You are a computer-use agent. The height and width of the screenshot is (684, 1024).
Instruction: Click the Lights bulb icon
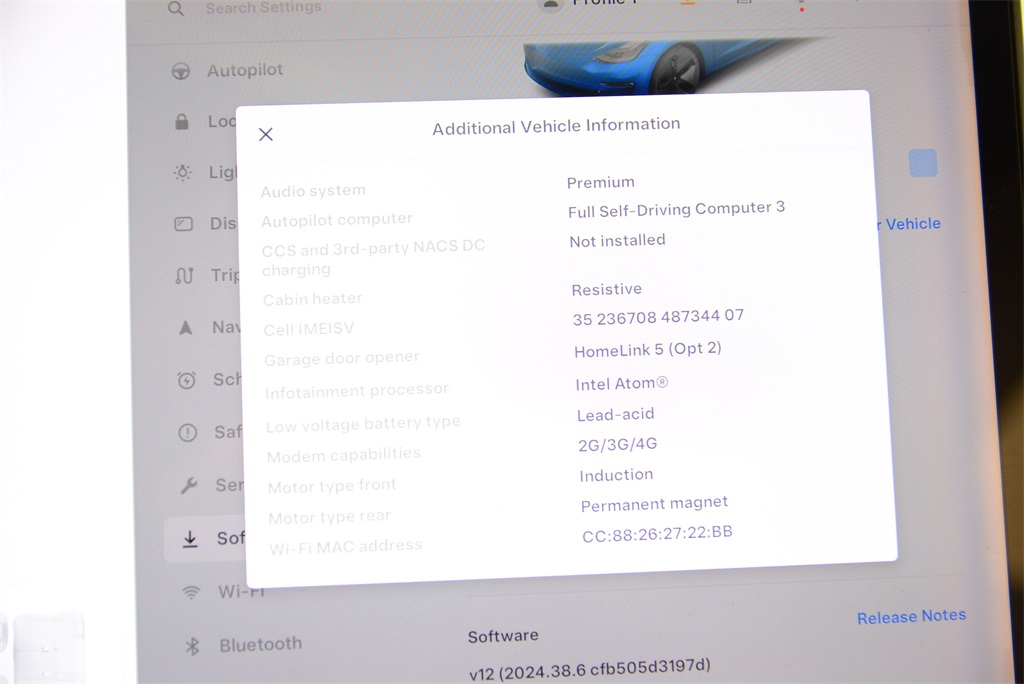(x=183, y=173)
